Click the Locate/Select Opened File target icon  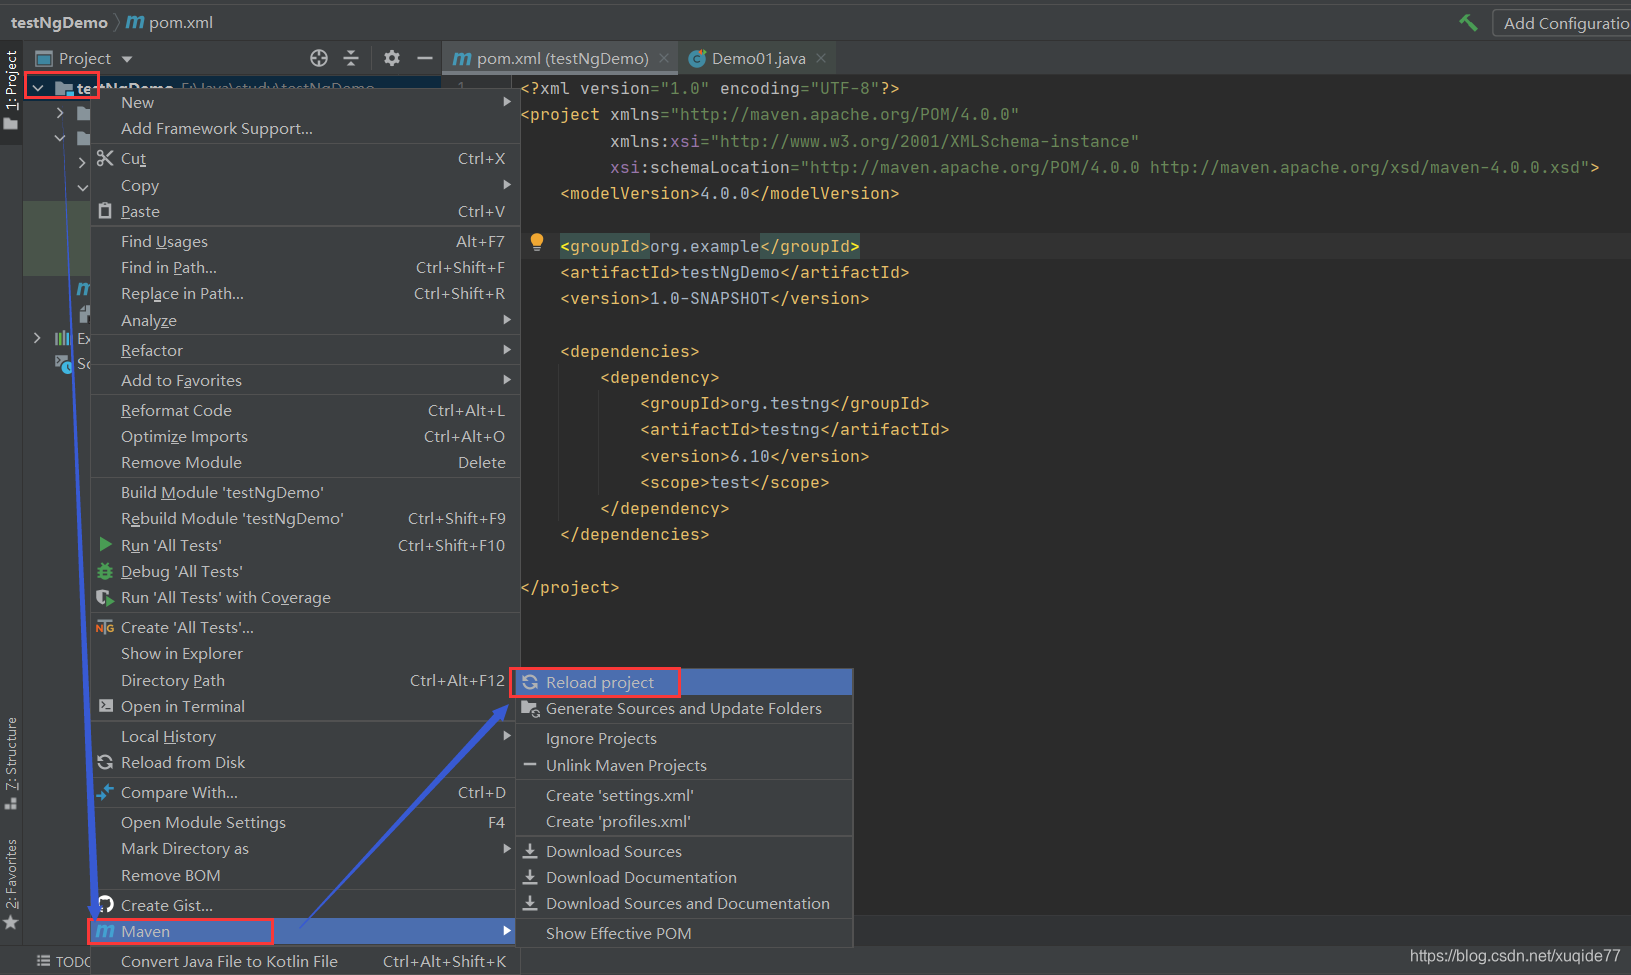coord(319,58)
